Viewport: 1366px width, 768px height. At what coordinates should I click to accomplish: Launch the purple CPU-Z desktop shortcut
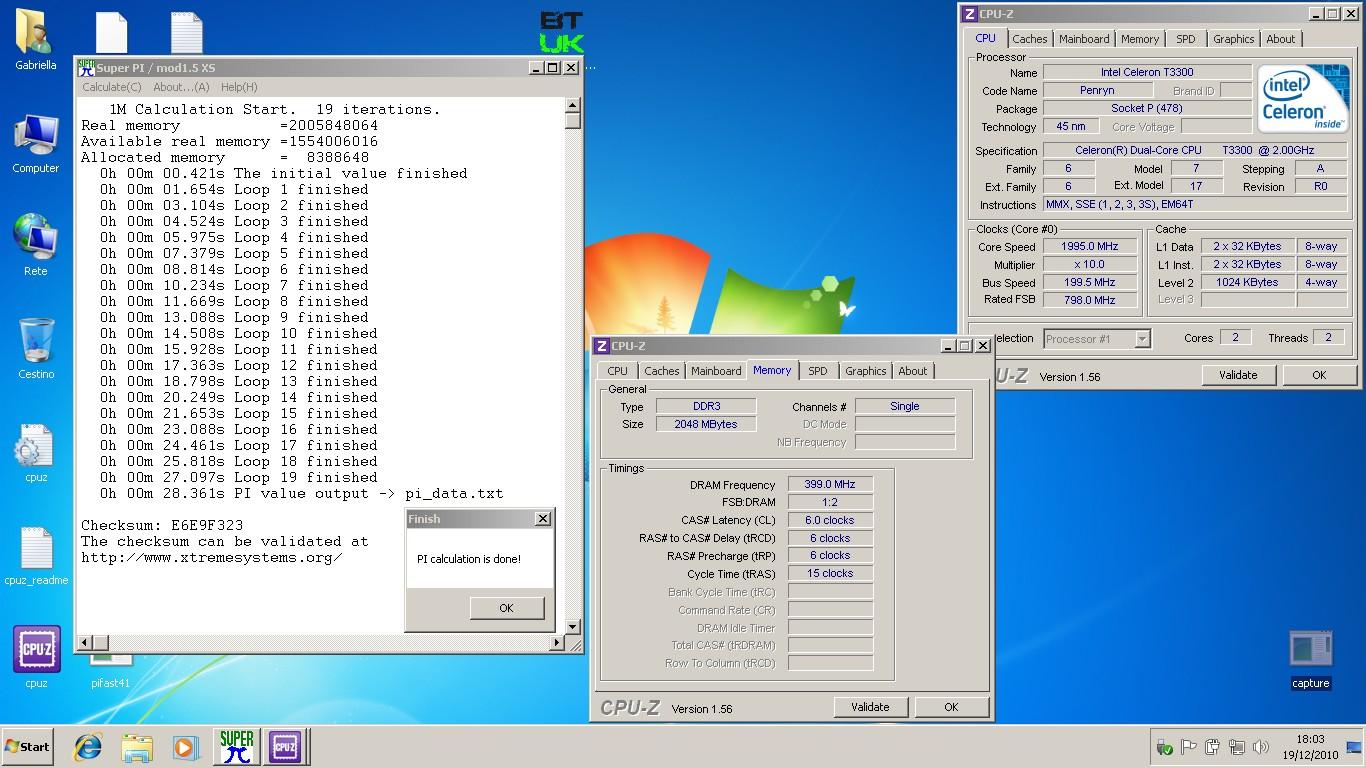tap(37, 650)
